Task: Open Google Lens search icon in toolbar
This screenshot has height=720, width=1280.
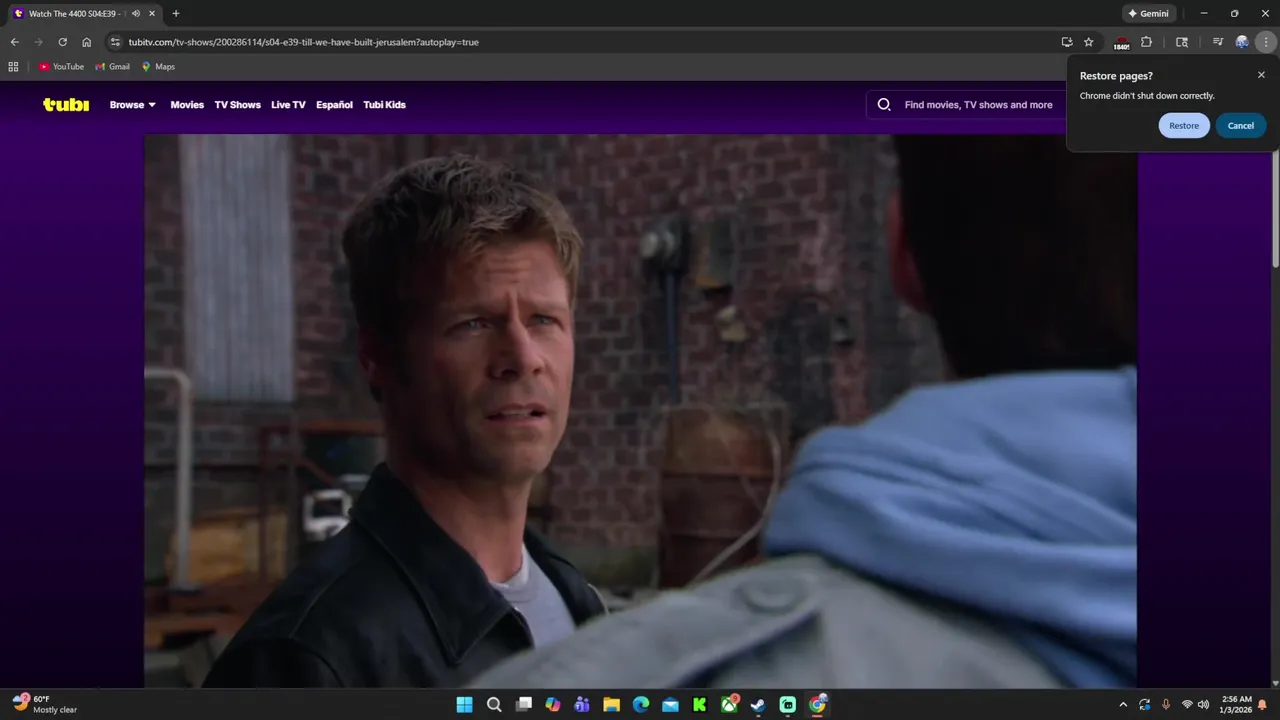Action: [1182, 42]
